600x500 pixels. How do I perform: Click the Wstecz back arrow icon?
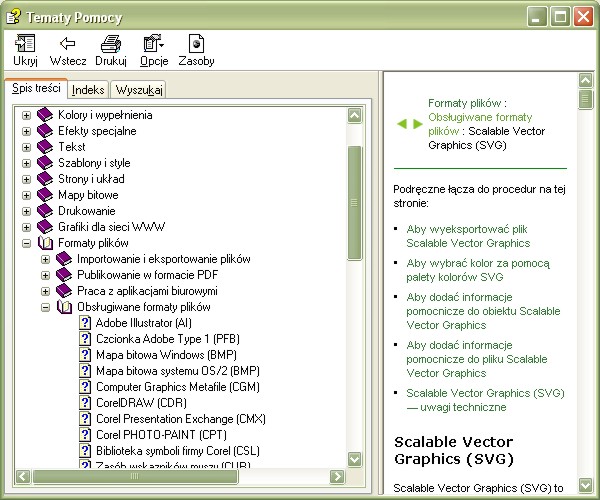(68, 44)
